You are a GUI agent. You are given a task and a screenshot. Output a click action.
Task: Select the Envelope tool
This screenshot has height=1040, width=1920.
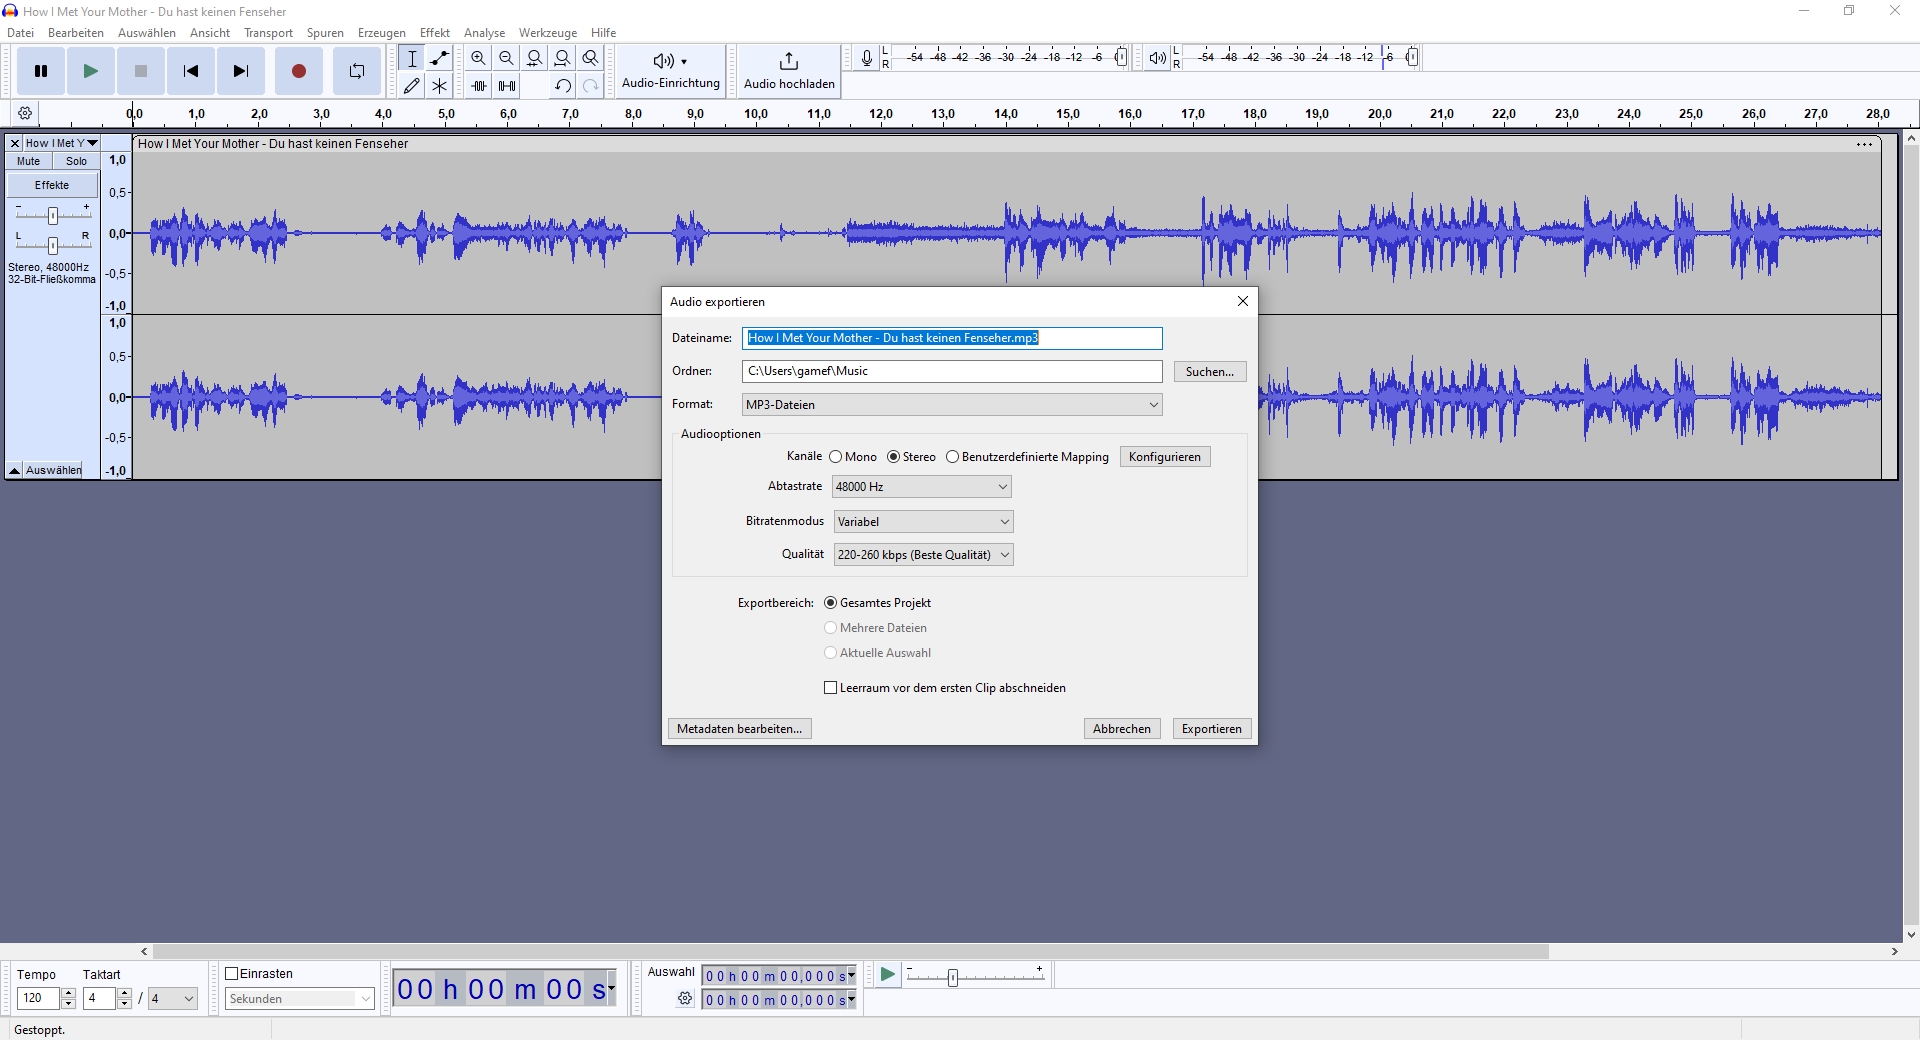439,58
